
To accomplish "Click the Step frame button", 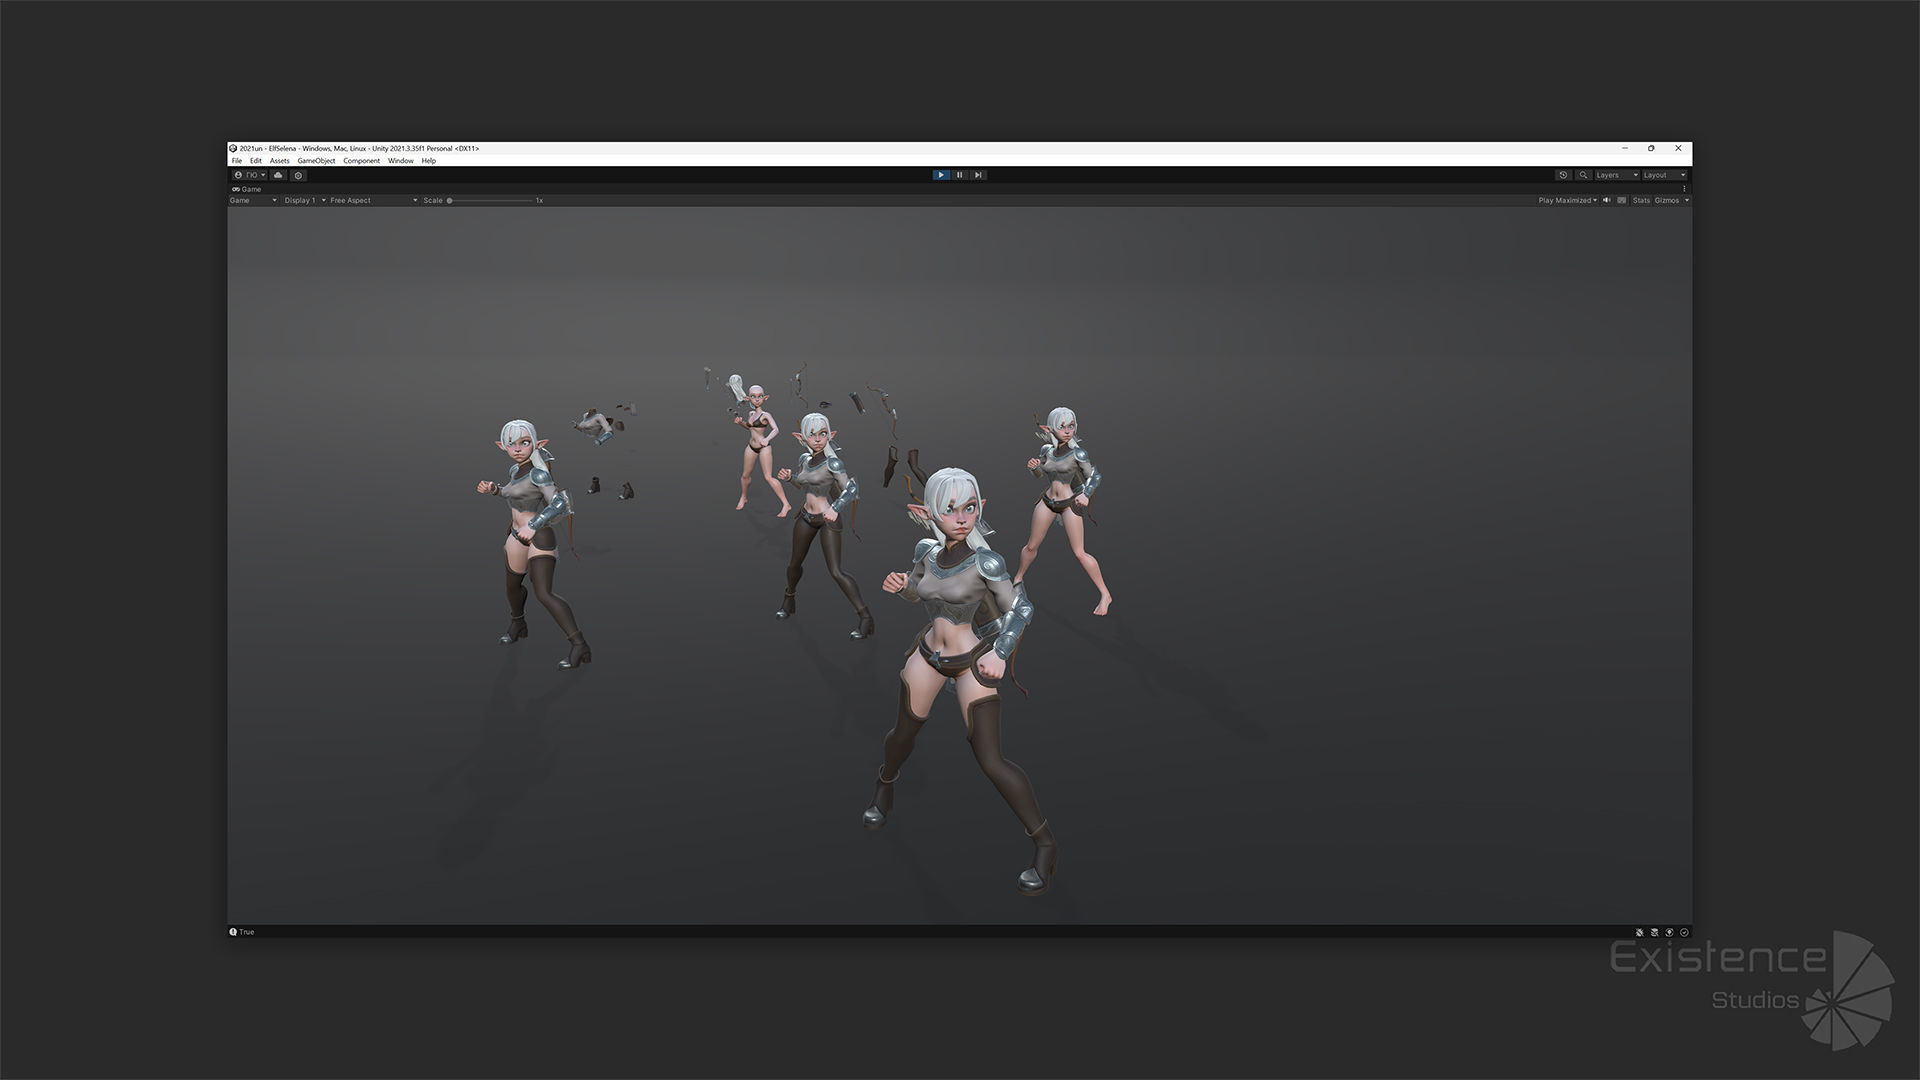I will click(978, 175).
